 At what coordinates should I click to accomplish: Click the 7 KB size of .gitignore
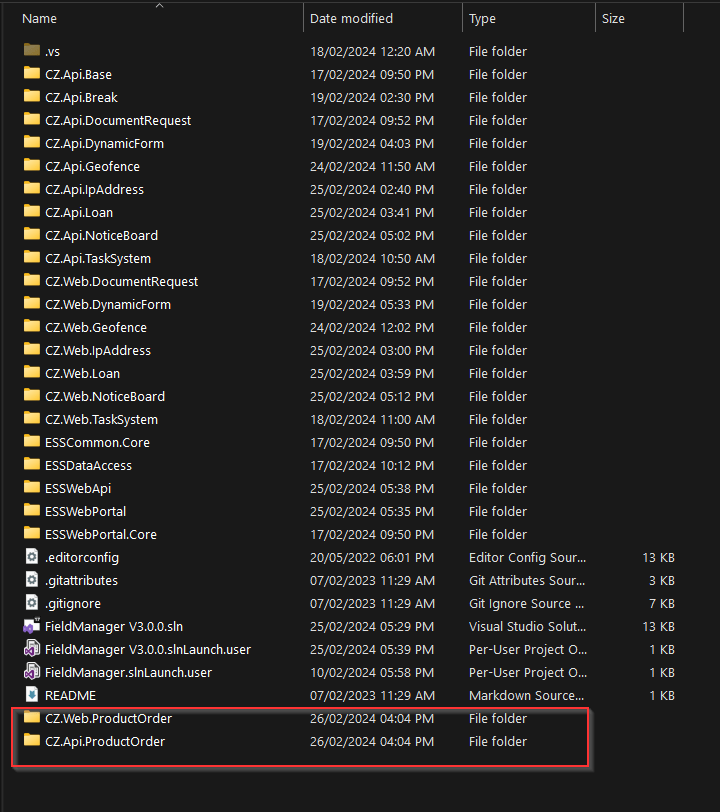(662, 604)
